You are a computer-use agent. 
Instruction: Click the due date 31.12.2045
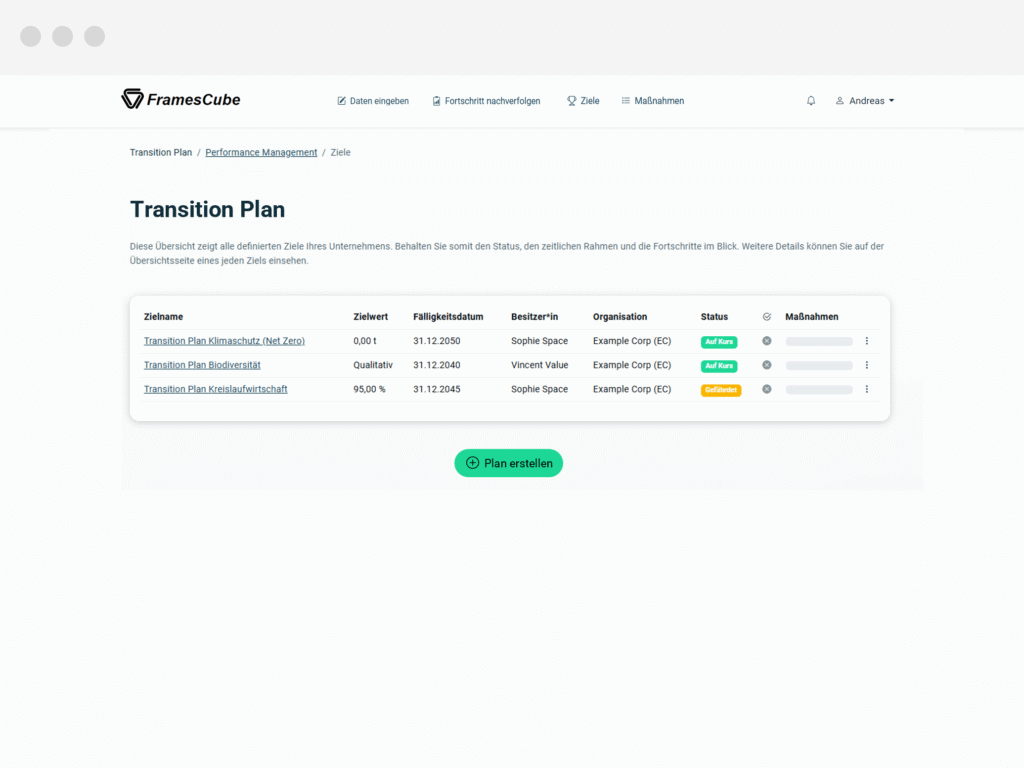[436, 389]
